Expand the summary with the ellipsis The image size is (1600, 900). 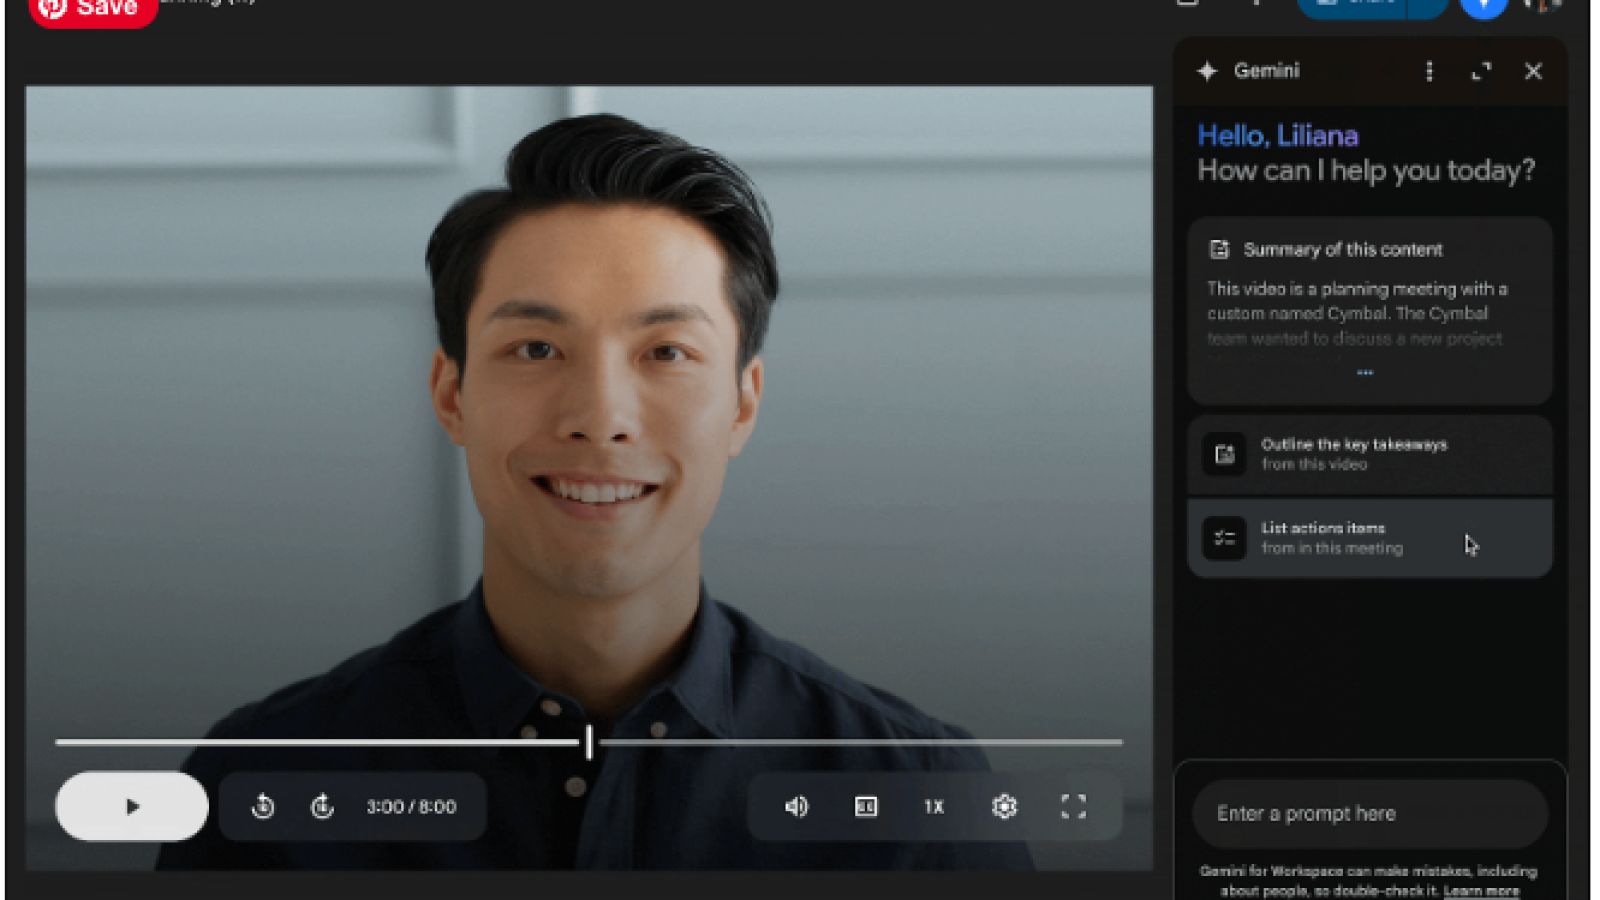1365,372
